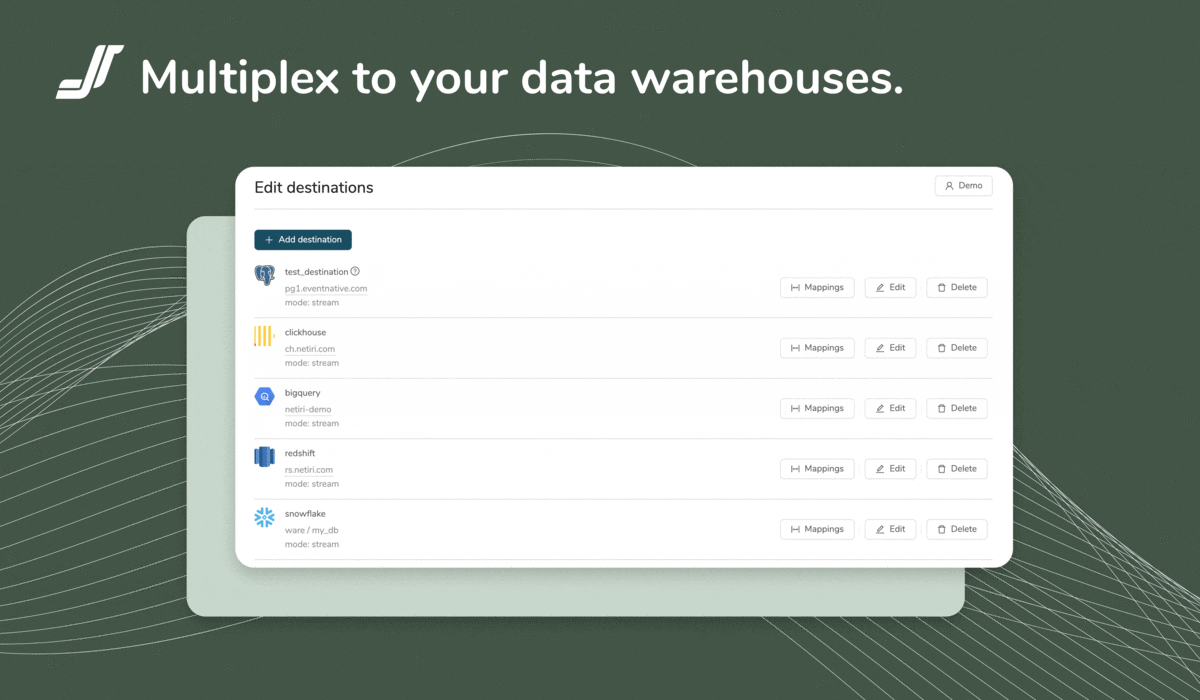Click mode: stream under snowflake

click(312, 545)
